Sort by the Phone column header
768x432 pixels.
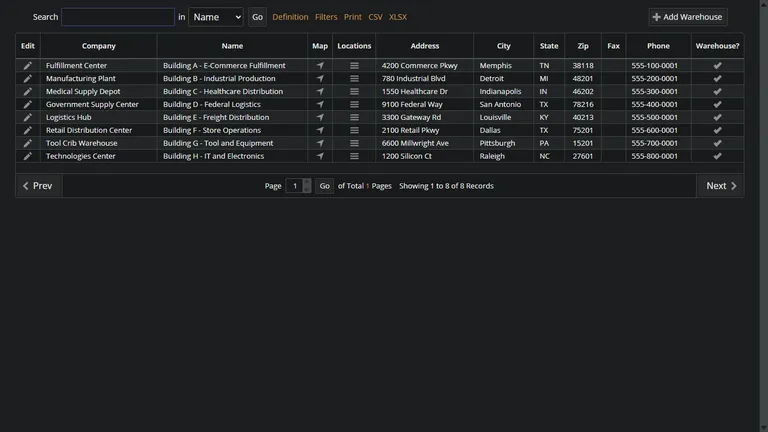[x=658, y=46]
